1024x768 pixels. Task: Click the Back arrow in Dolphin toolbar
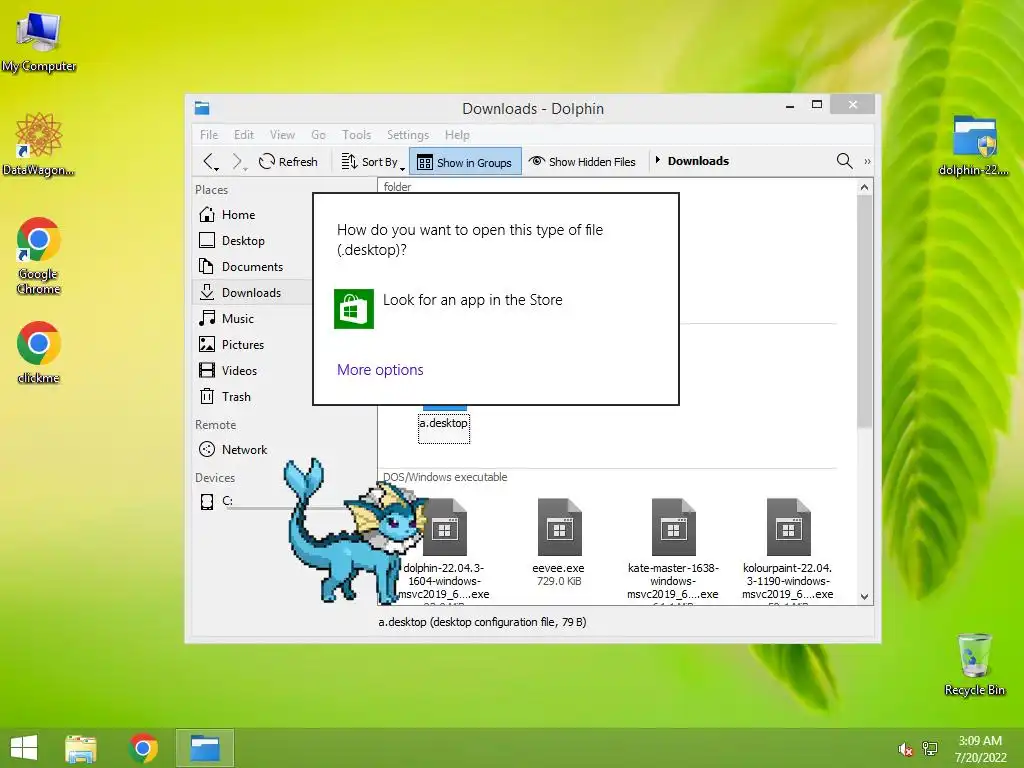210,161
